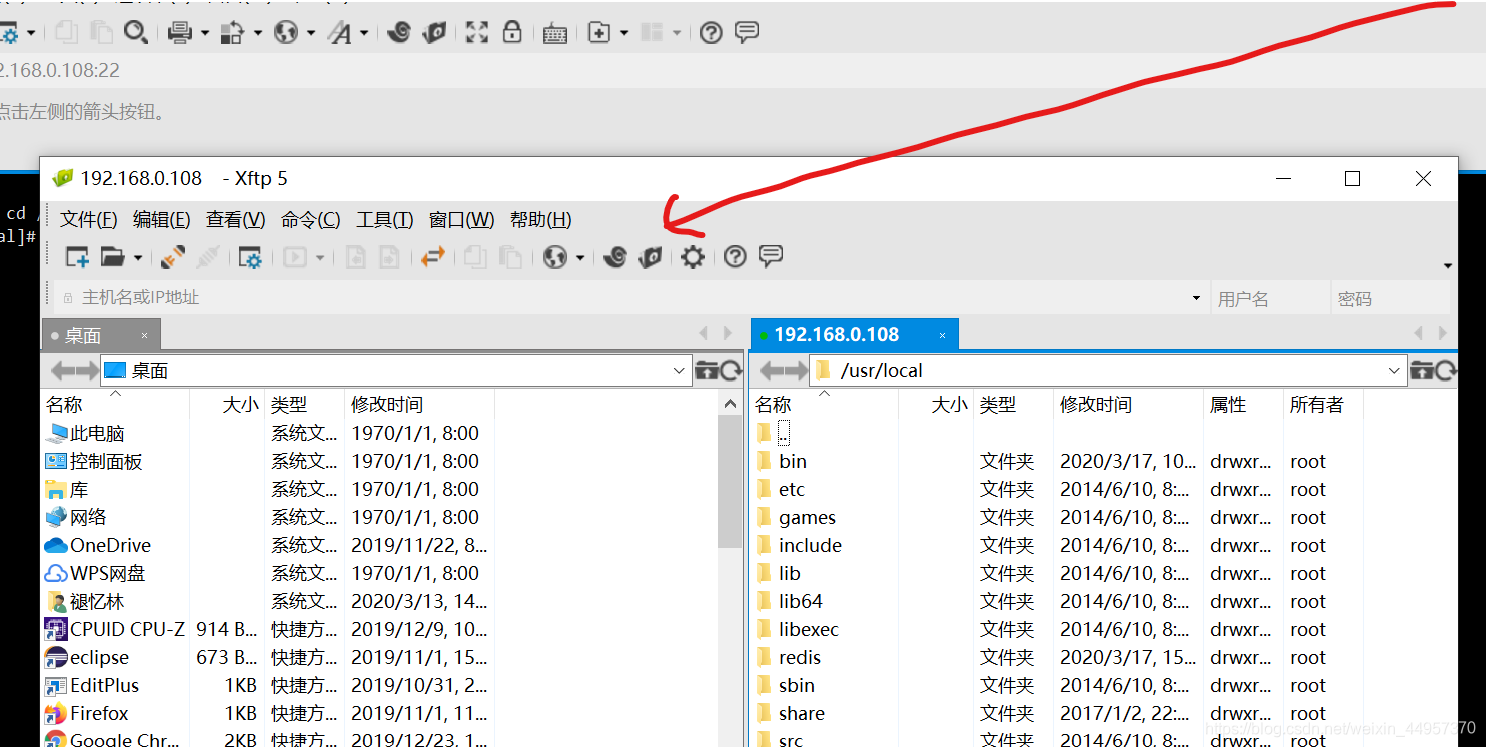Click the Xagent icon next to Xshell icon in Xftp
The width and height of the screenshot is (1486, 747).
(x=651, y=258)
